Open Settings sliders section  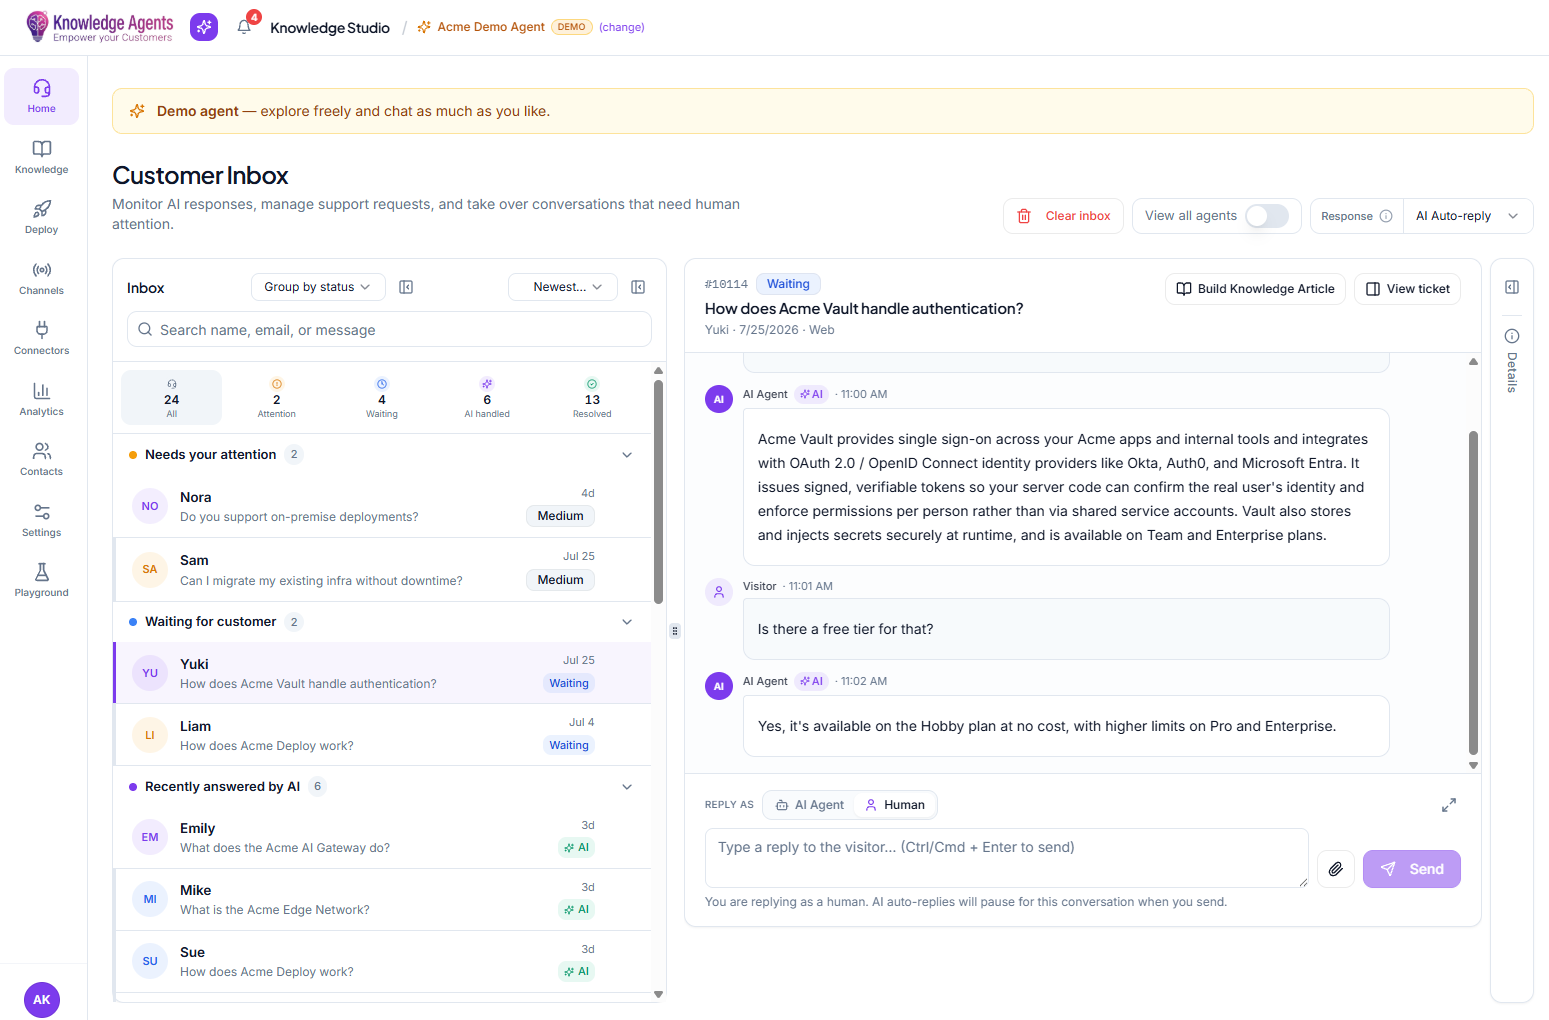pyautogui.click(x=42, y=520)
